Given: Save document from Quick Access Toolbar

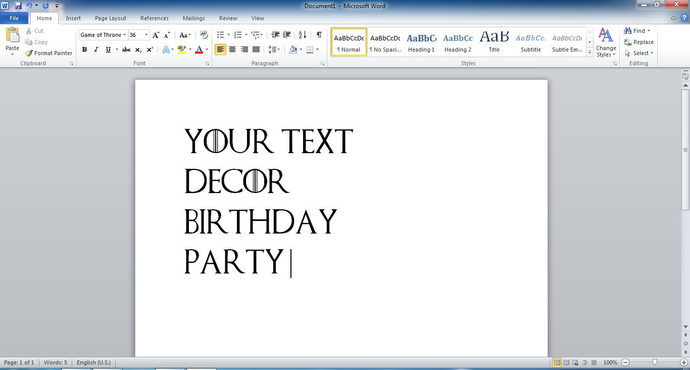Looking at the screenshot, I should pyautogui.click(x=18, y=6).
